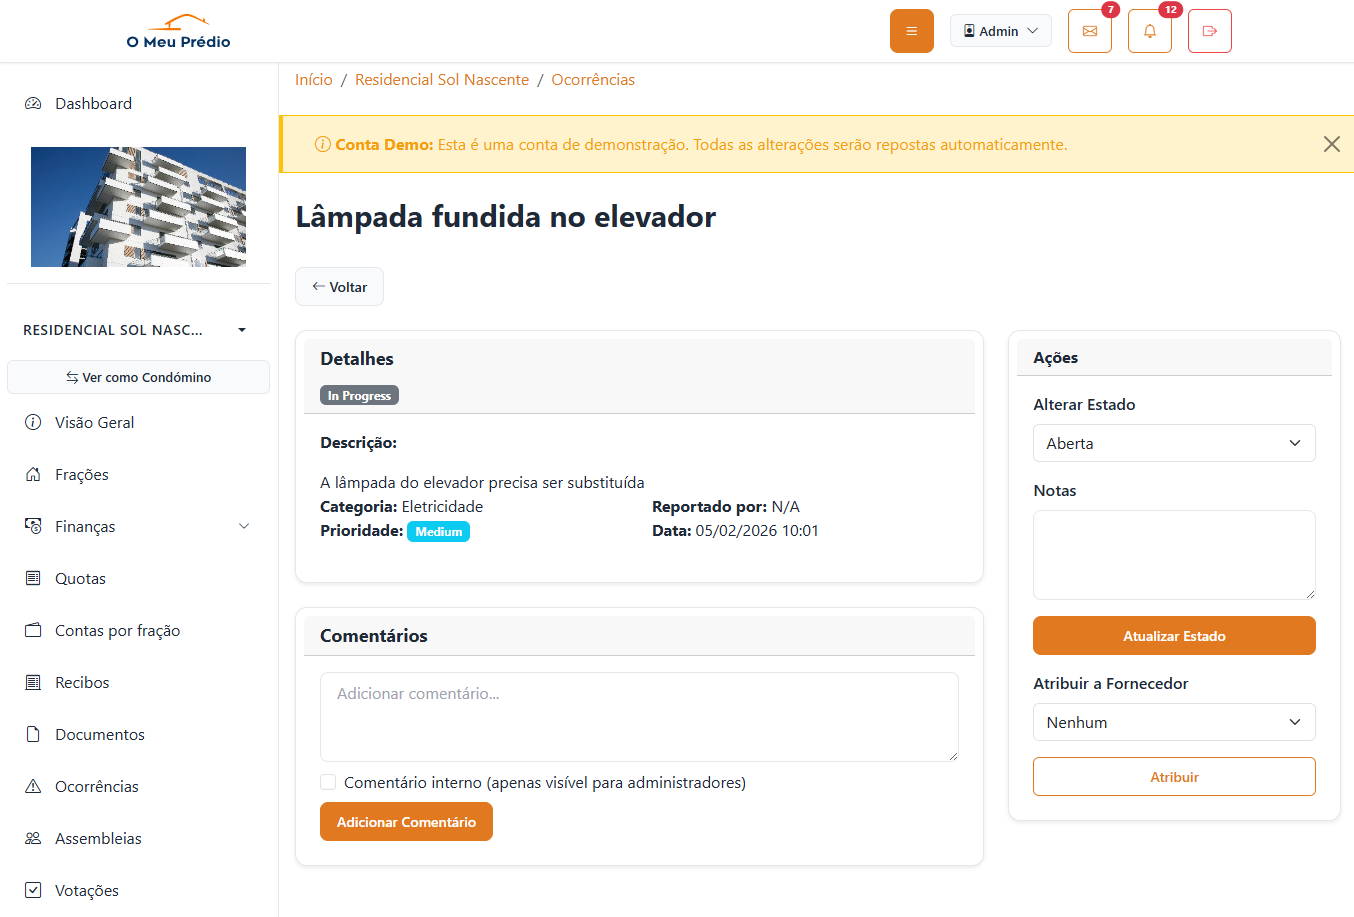Click inside the Adicionar comentário text area

[639, 716]
